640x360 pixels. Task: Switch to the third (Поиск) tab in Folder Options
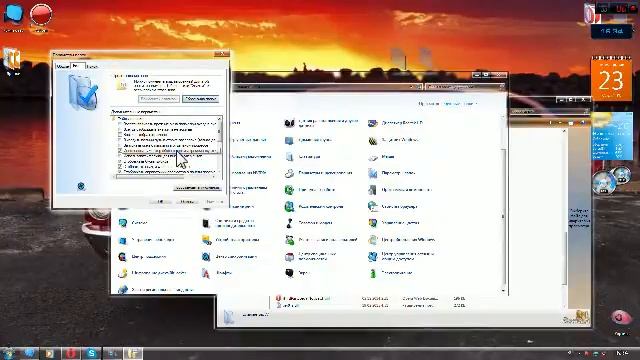(92, 66)
